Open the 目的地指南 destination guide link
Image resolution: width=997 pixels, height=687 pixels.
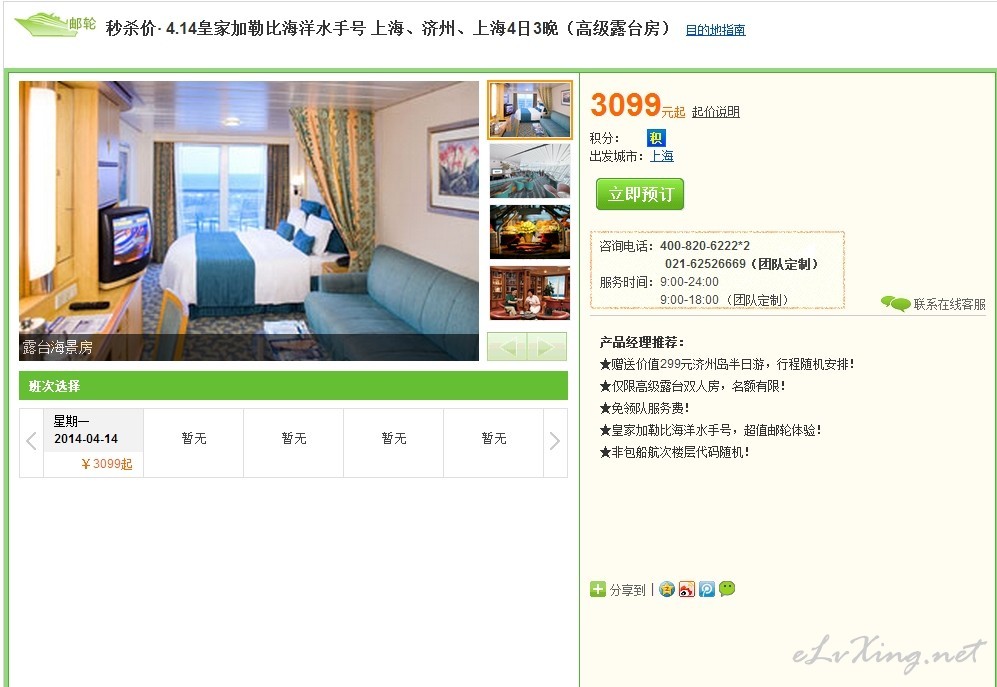pos(715,30)
